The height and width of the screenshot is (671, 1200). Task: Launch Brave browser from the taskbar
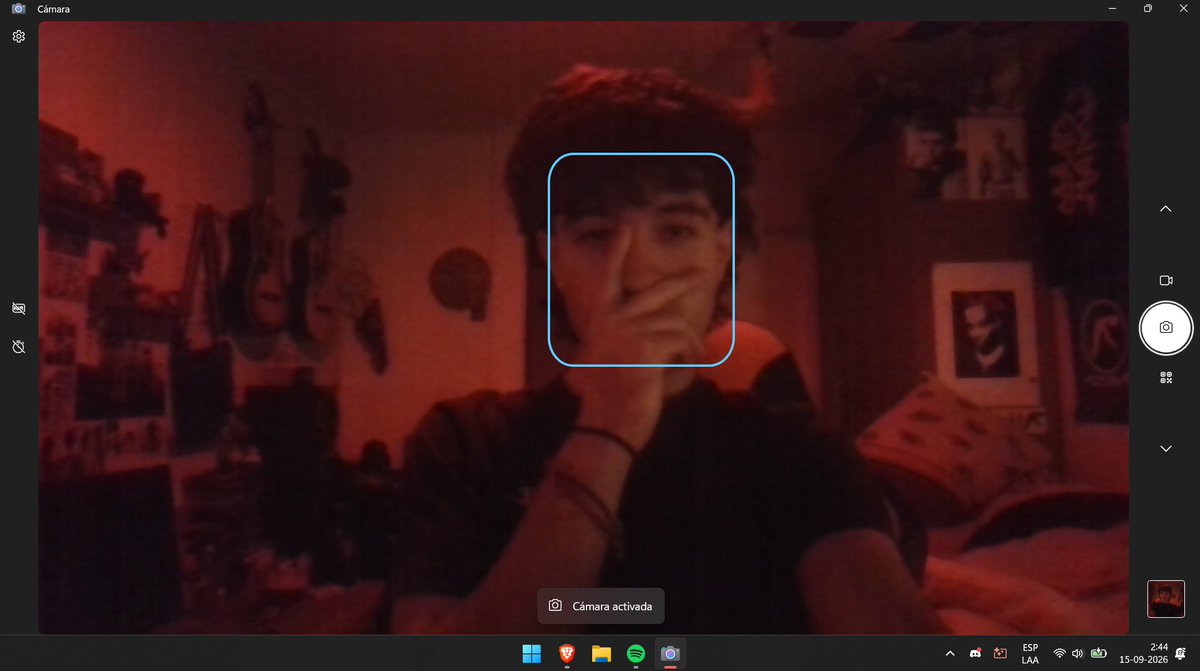pyautogui.click(x=566, y=654)
